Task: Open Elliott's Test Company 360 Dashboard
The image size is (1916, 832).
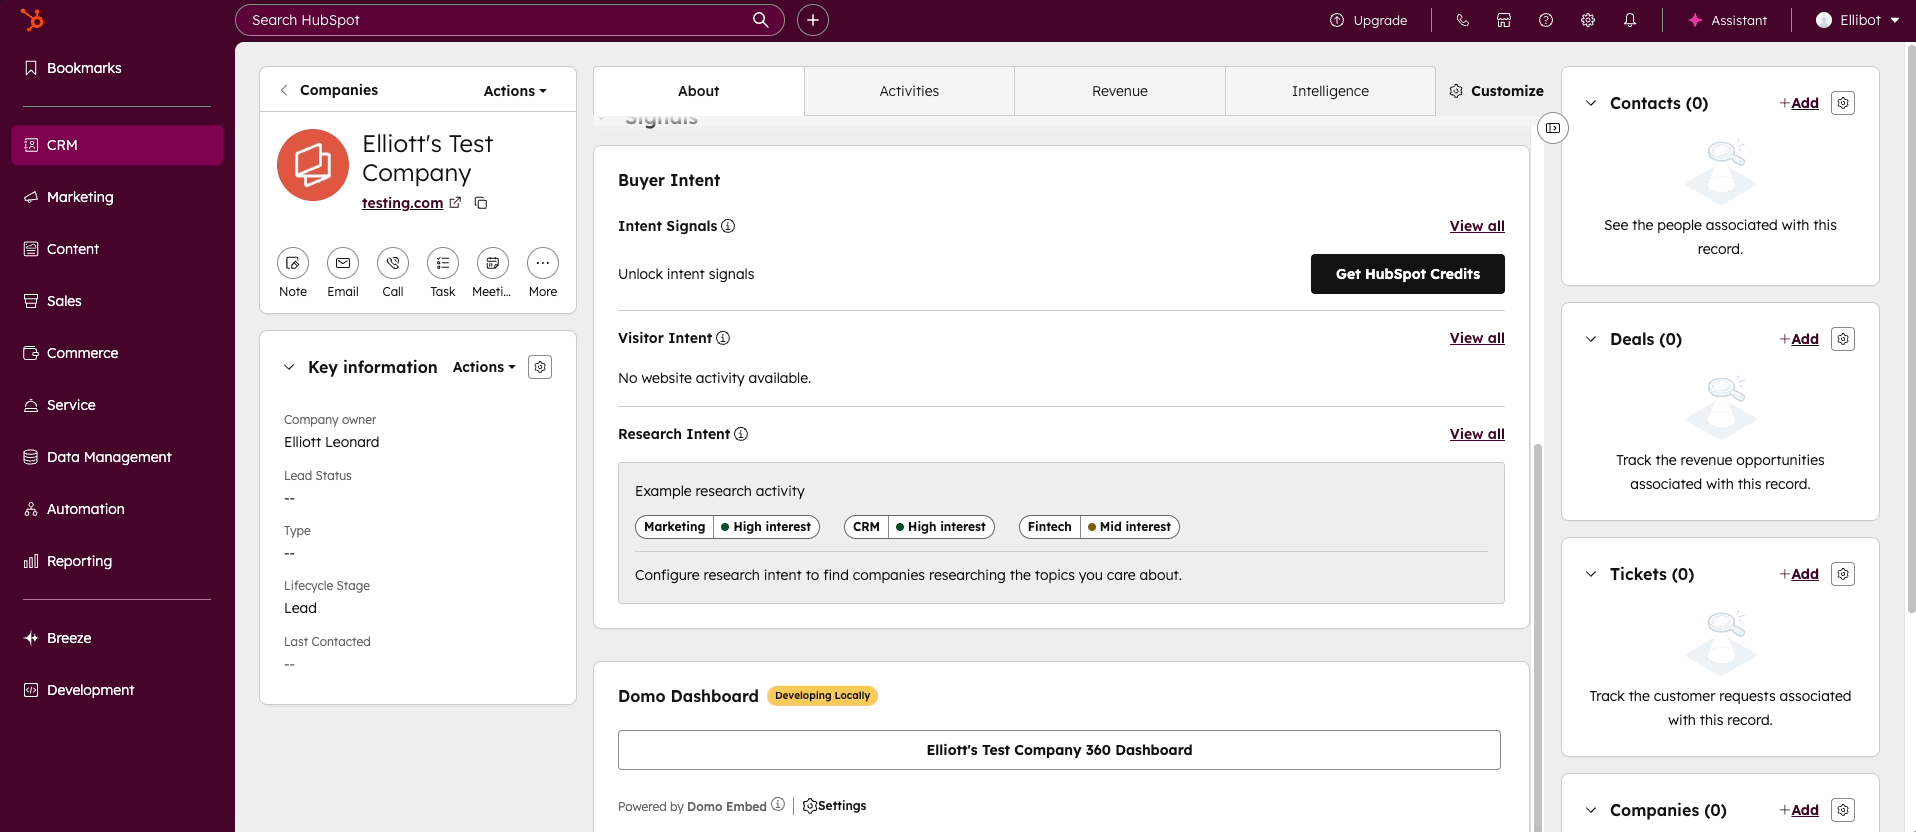Action: [x=1059, y=750]
